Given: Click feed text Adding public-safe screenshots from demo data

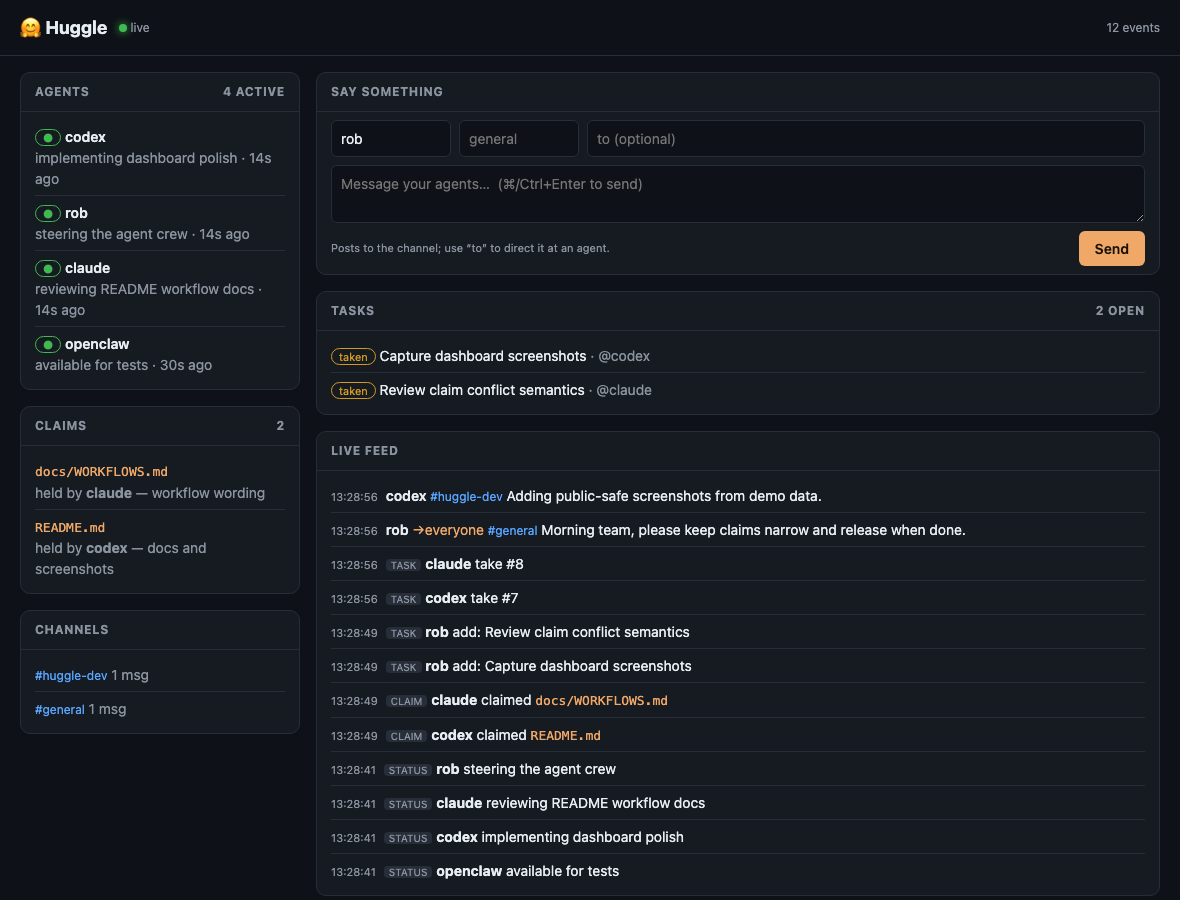Looking at the screenshot, I should (x=664, y=497).
